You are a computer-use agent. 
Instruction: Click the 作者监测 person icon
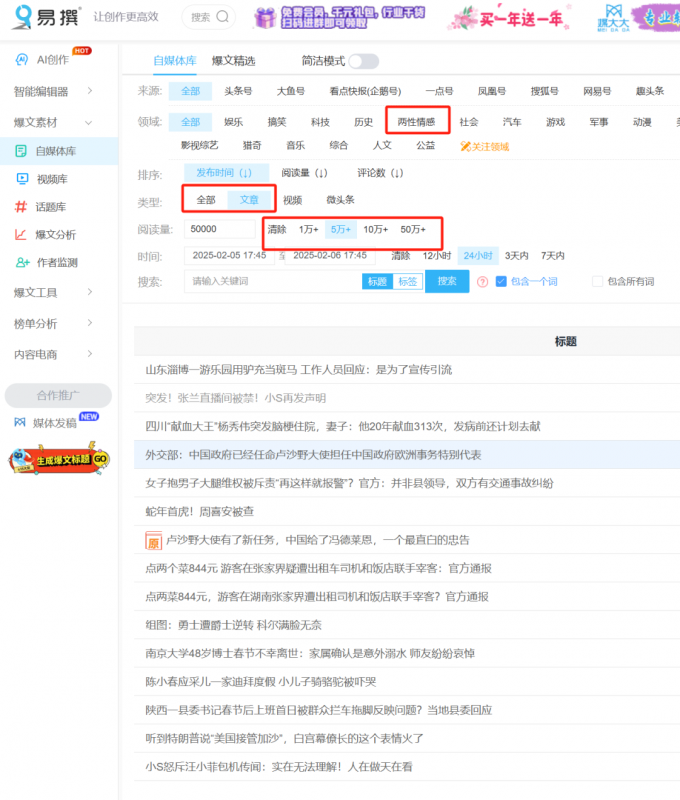click(22, 262)
